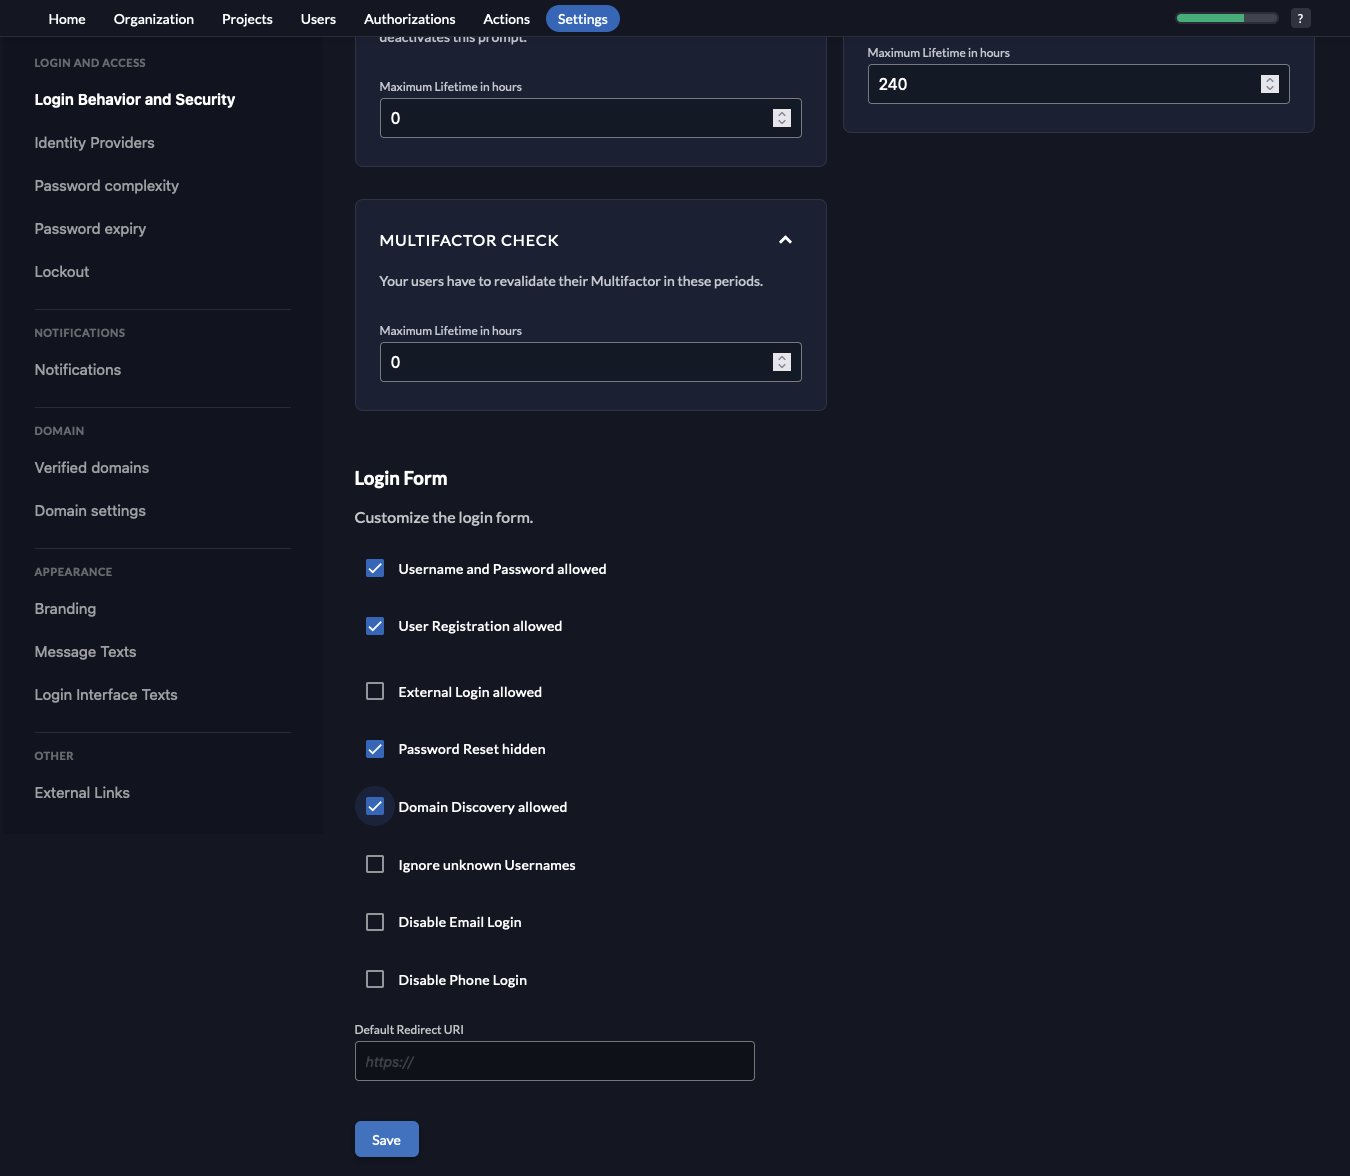This screenshot has height=1176, width=1350.
Task: Open Login Interface Texts settings
Action: [x=105, y=694]
